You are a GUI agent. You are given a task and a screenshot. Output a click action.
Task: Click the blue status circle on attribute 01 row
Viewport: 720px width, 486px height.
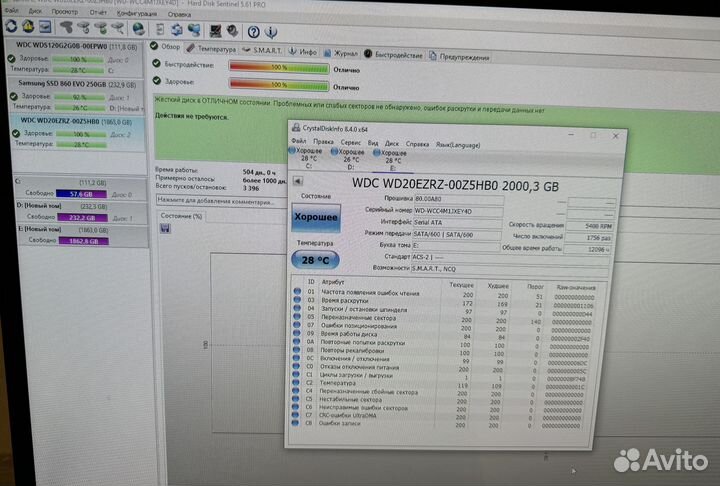click(x=297, y=291)
